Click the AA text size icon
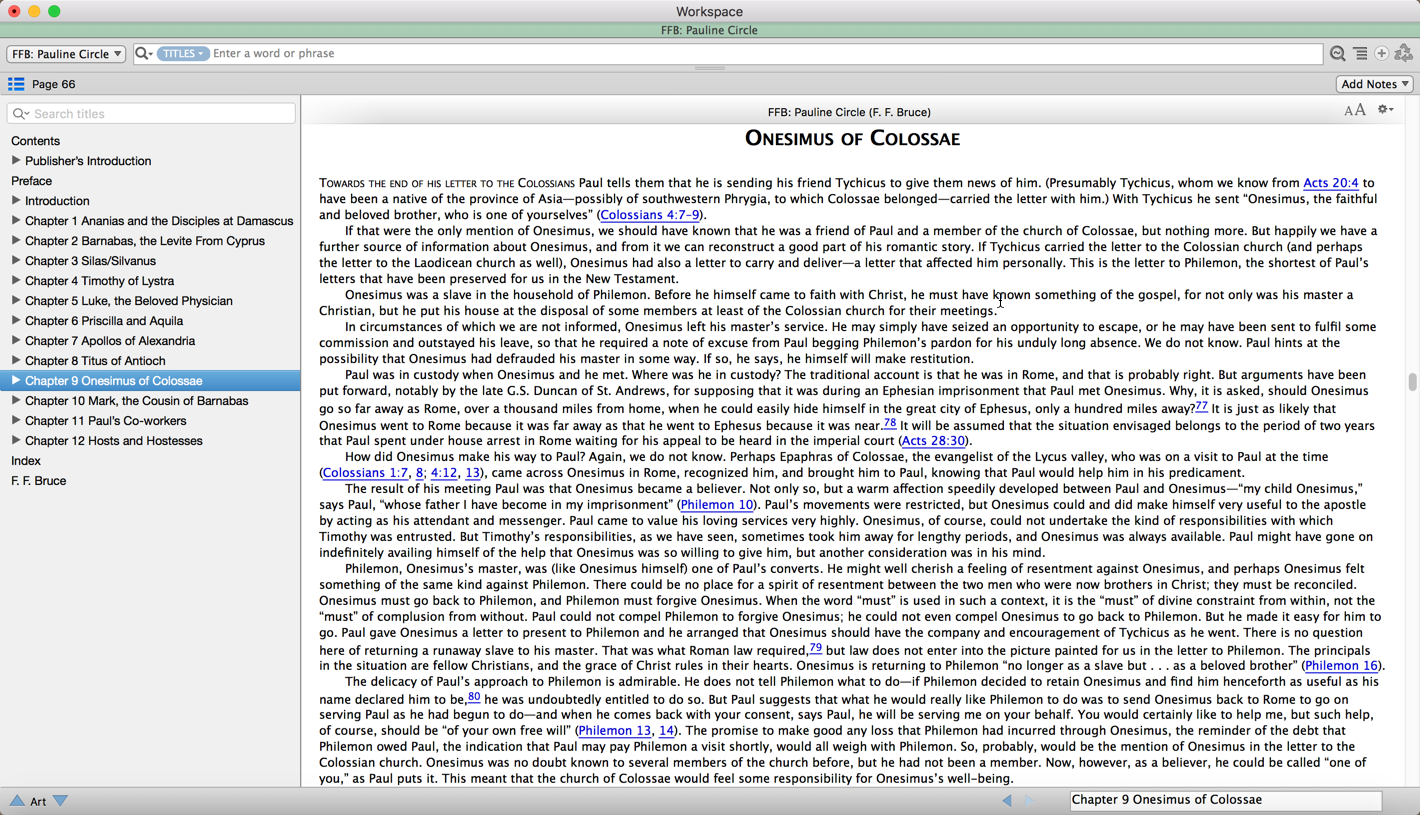 (x=1355, y=111)
